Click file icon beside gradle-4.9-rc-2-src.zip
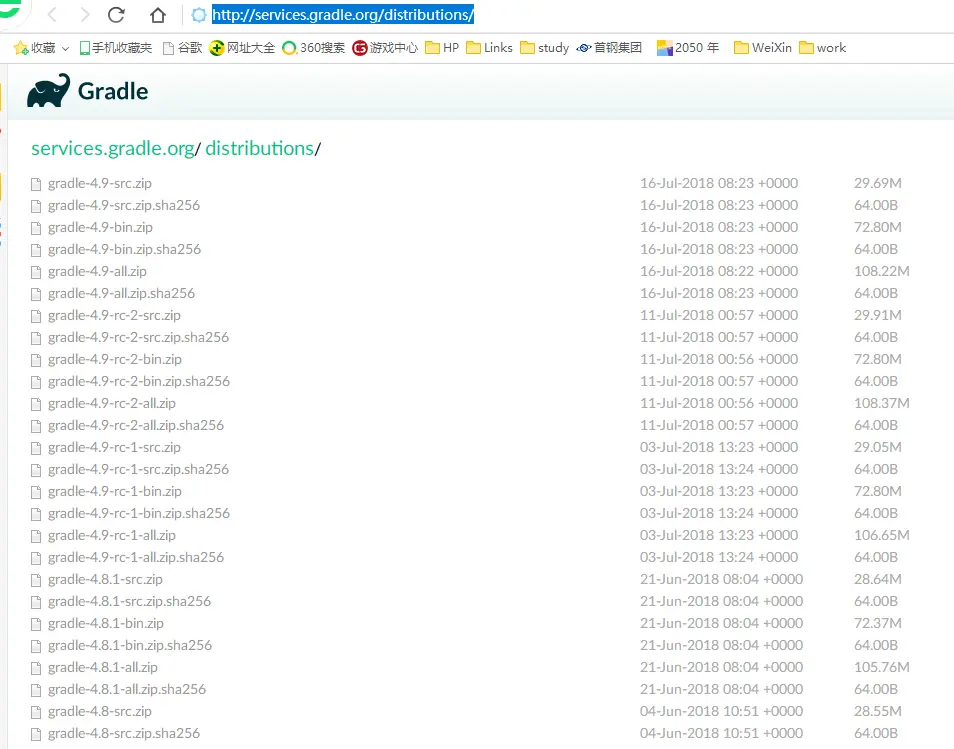 tap(36, 316)
